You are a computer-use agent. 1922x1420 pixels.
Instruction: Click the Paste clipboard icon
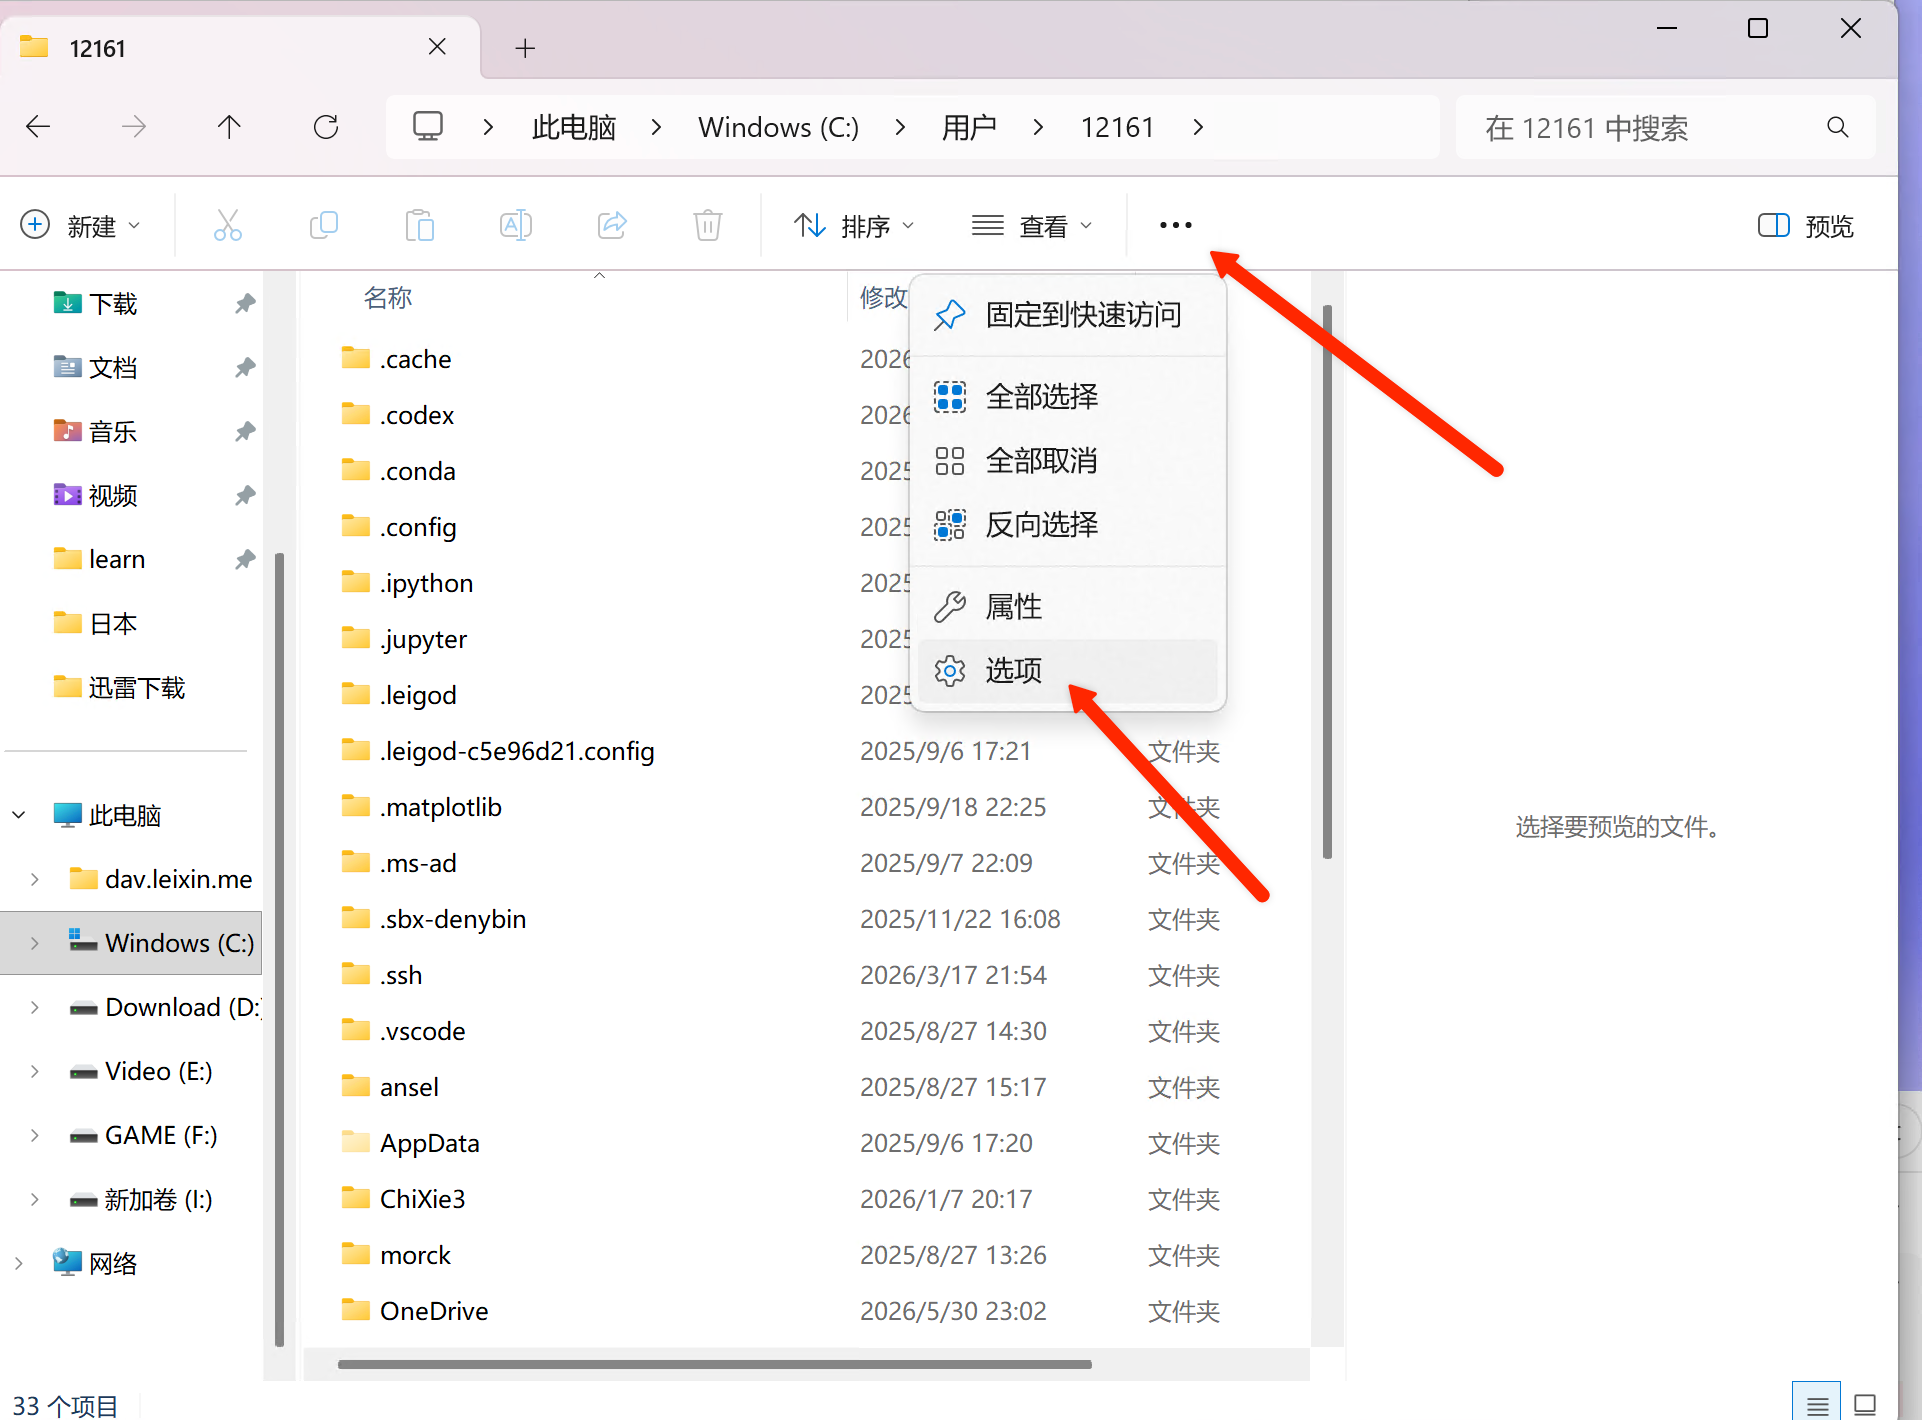click(420, 226)
